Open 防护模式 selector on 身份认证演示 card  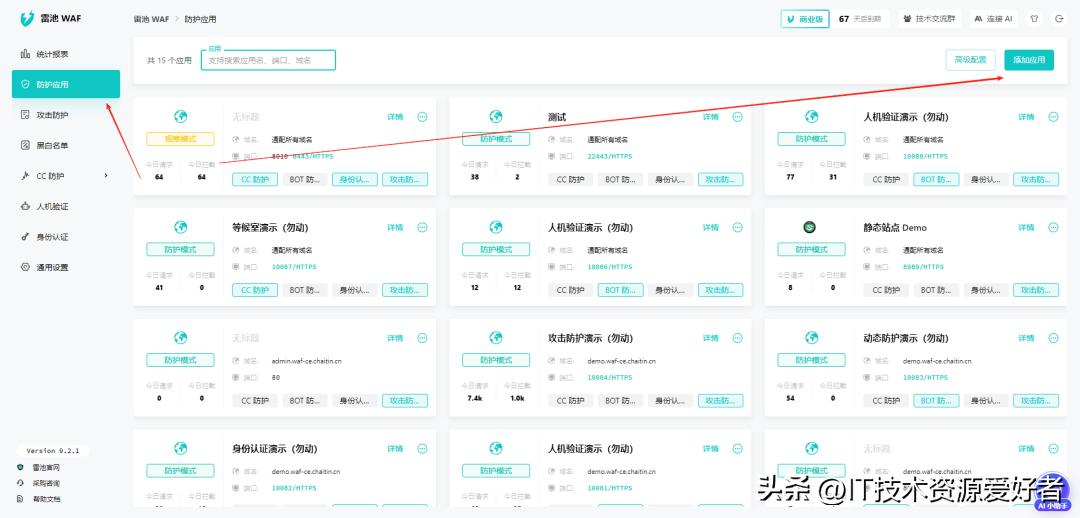[x=180, y=470]
